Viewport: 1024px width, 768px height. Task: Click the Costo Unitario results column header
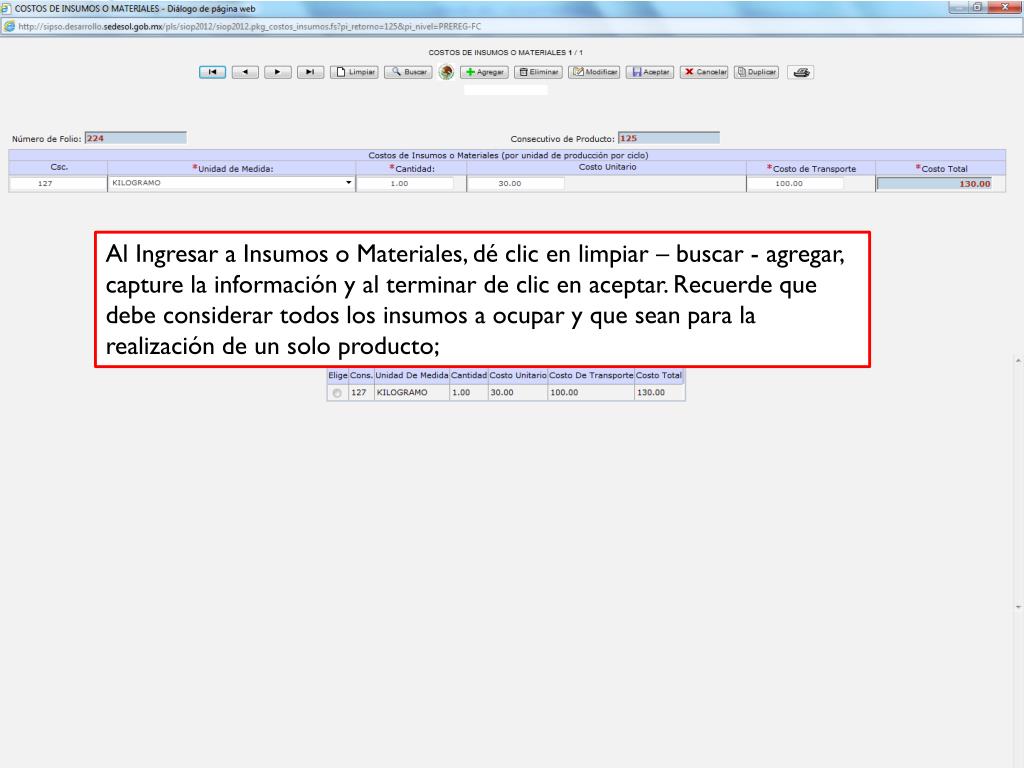point(517,376)
